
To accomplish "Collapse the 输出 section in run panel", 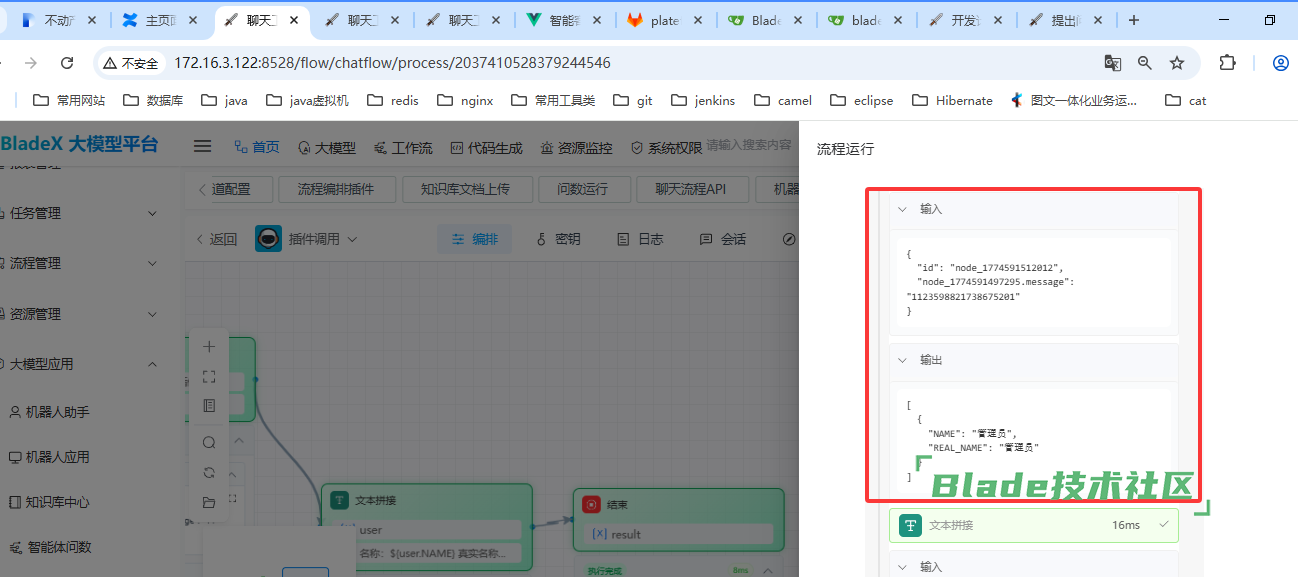I will 902,360.
